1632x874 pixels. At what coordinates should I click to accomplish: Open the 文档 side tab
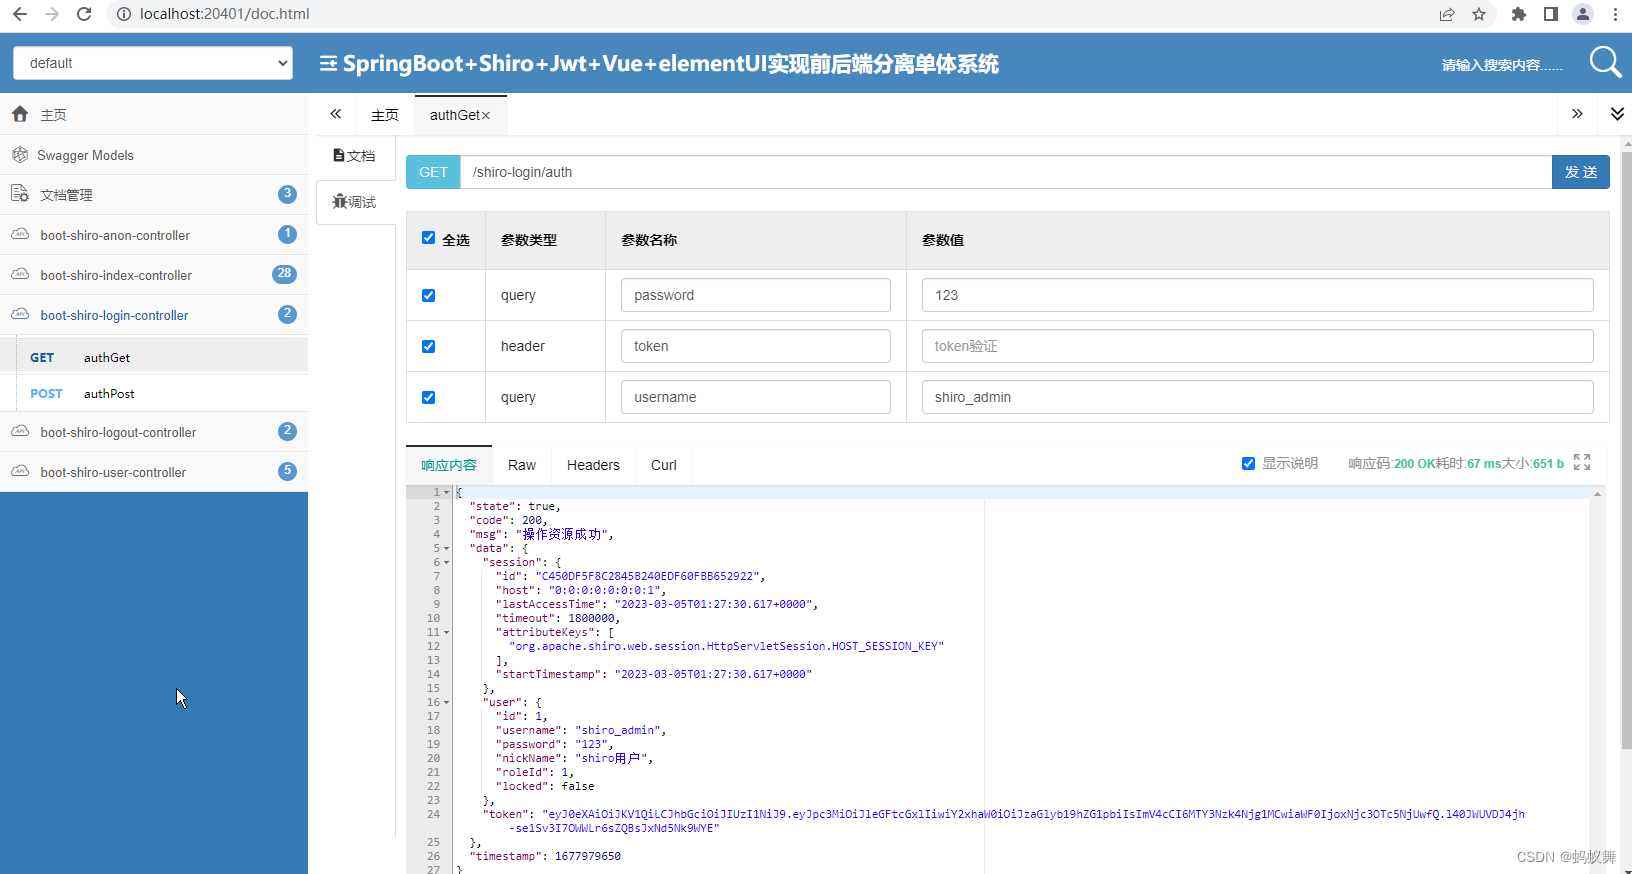point(355,156)
